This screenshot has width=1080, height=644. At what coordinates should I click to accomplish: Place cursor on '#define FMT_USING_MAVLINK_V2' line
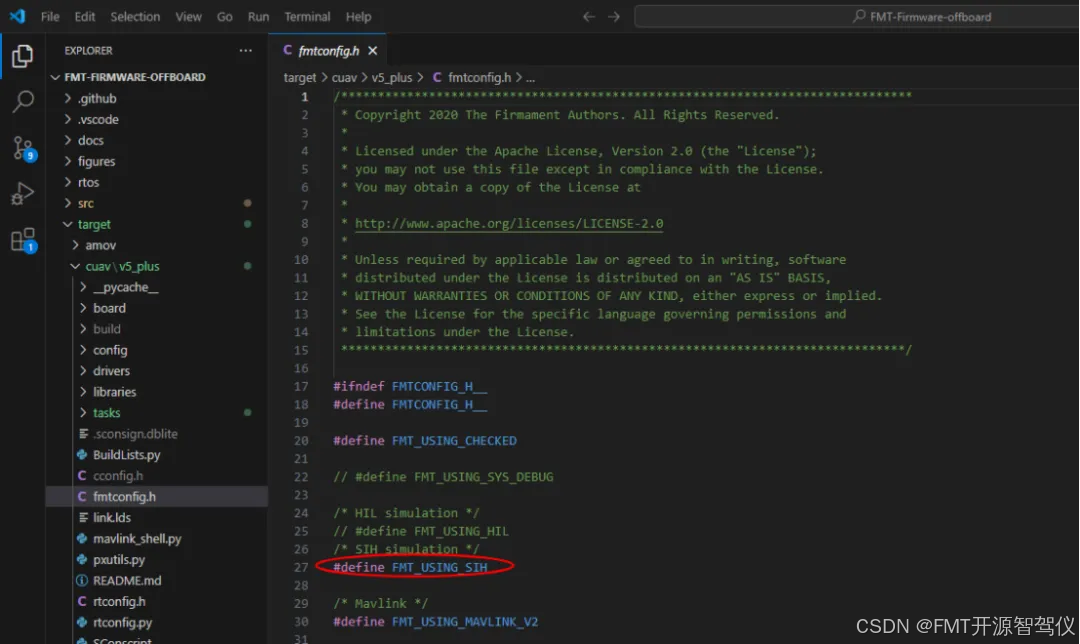tap(435, 621)
